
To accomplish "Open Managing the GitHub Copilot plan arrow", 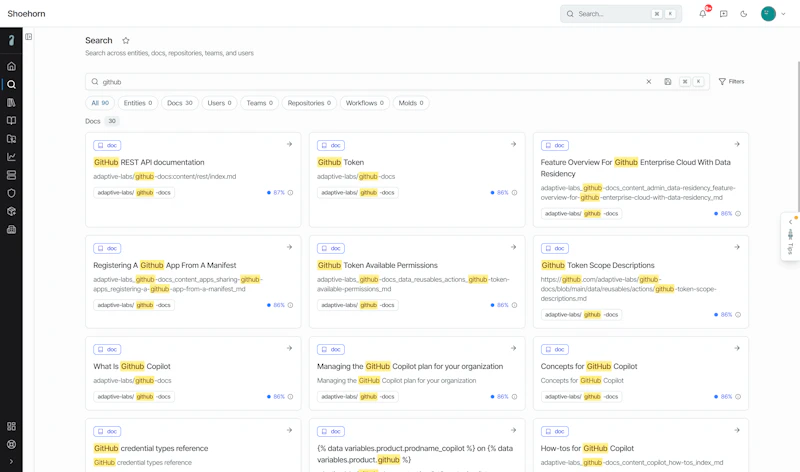I will pyautogui.click(x=513, y=349).
